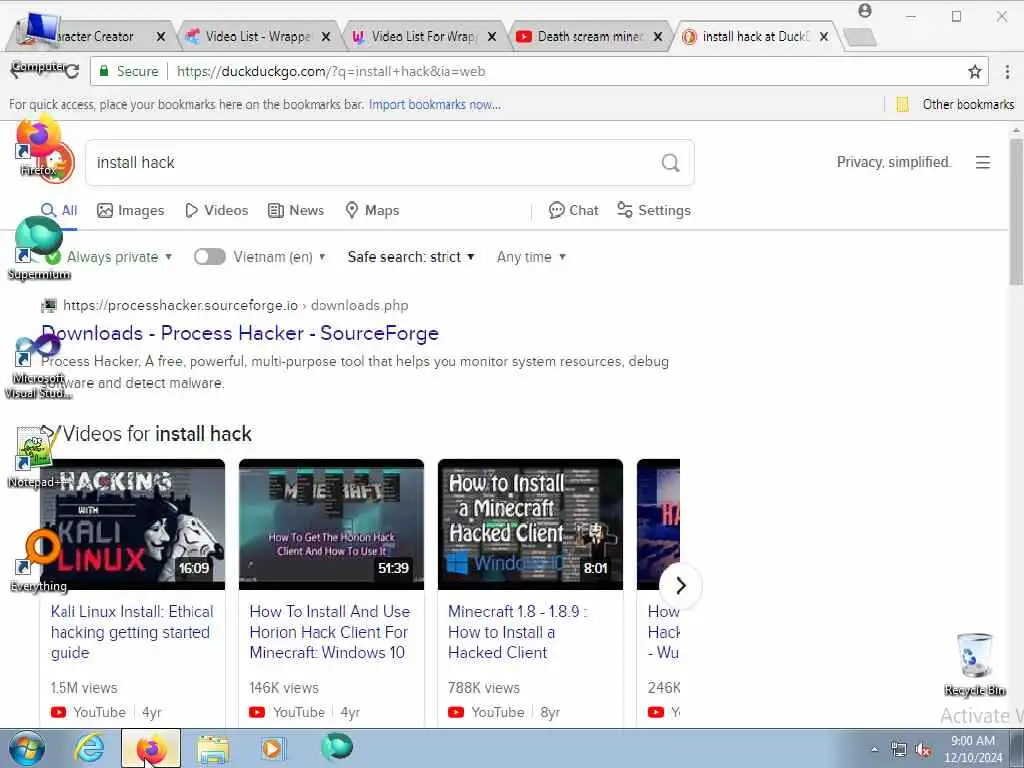Open DuckDuckGo hamburger menu
Viewport: 1024px width, 768px height.
[x=983, y=162]
